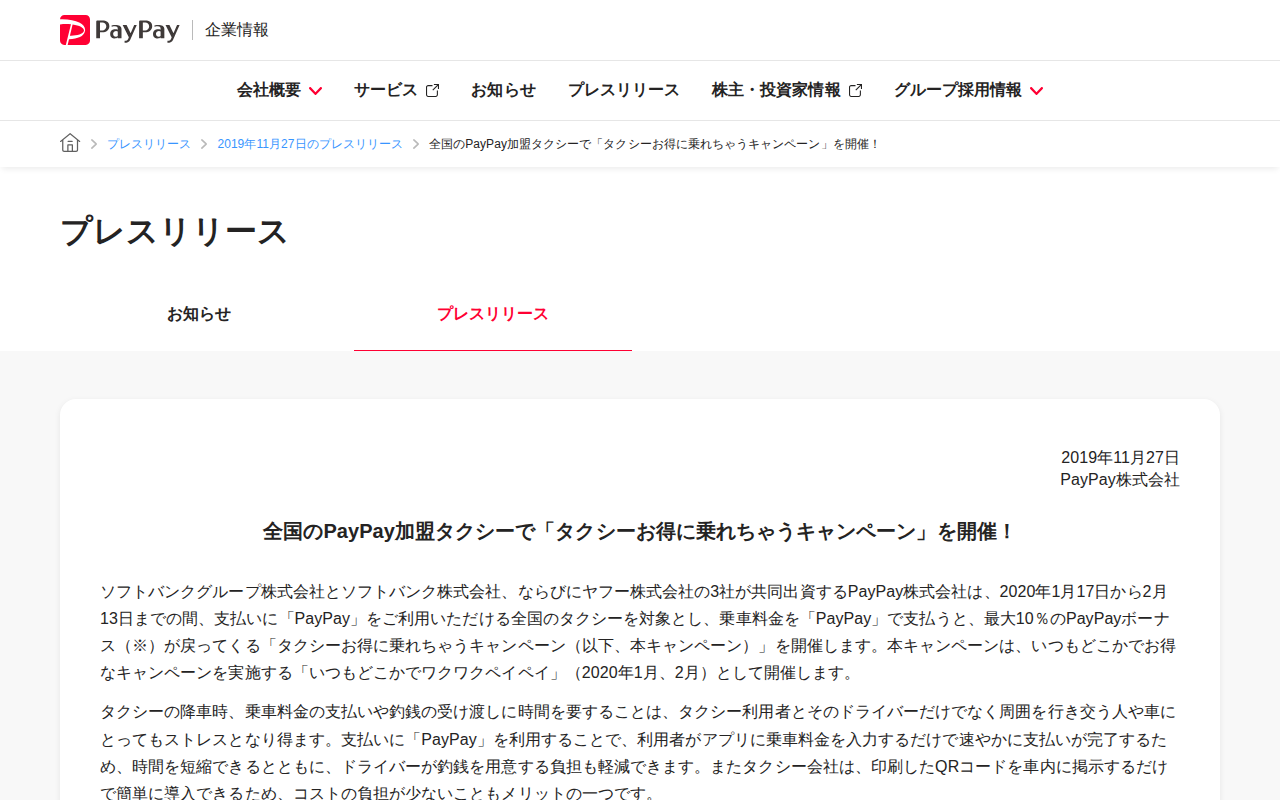The image size is (1280, 800).
Task: Click external link icon next to 株主・投資家情報
Action: [855, 90]
